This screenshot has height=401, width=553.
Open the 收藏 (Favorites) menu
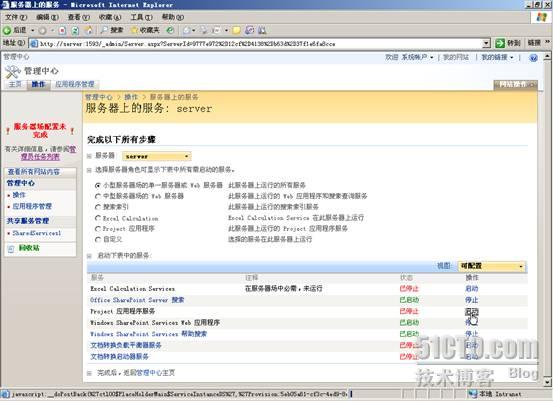(x=110, y=17)
